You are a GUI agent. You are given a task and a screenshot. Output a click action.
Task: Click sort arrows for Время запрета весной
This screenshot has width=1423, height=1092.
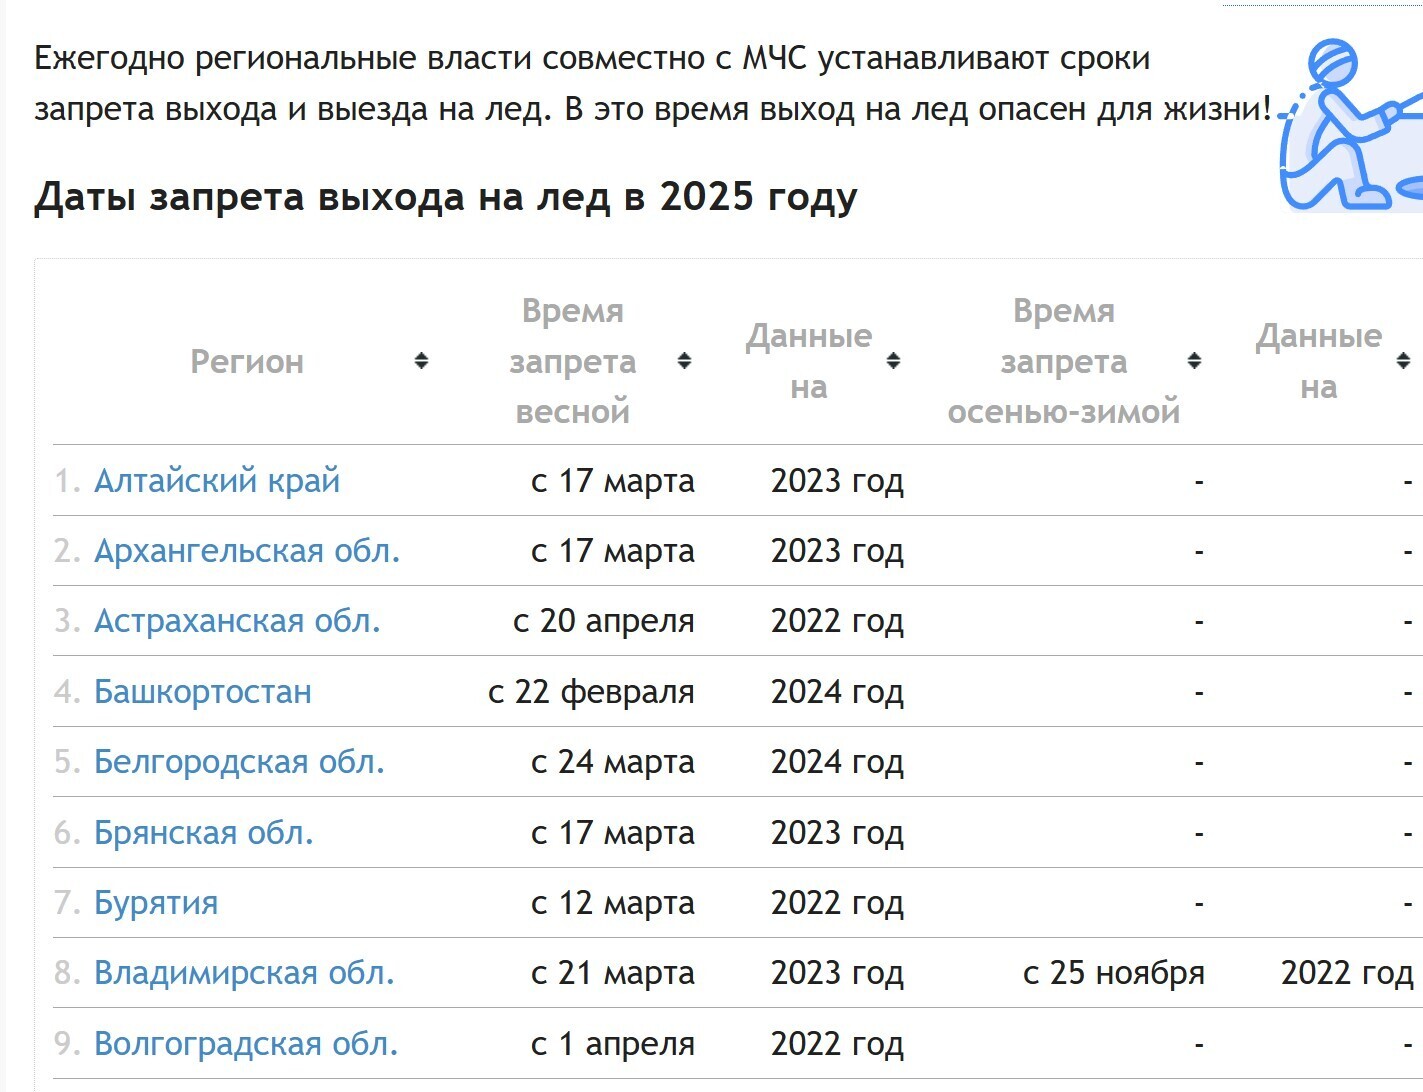pyautogui.click(x=684, y=361)
